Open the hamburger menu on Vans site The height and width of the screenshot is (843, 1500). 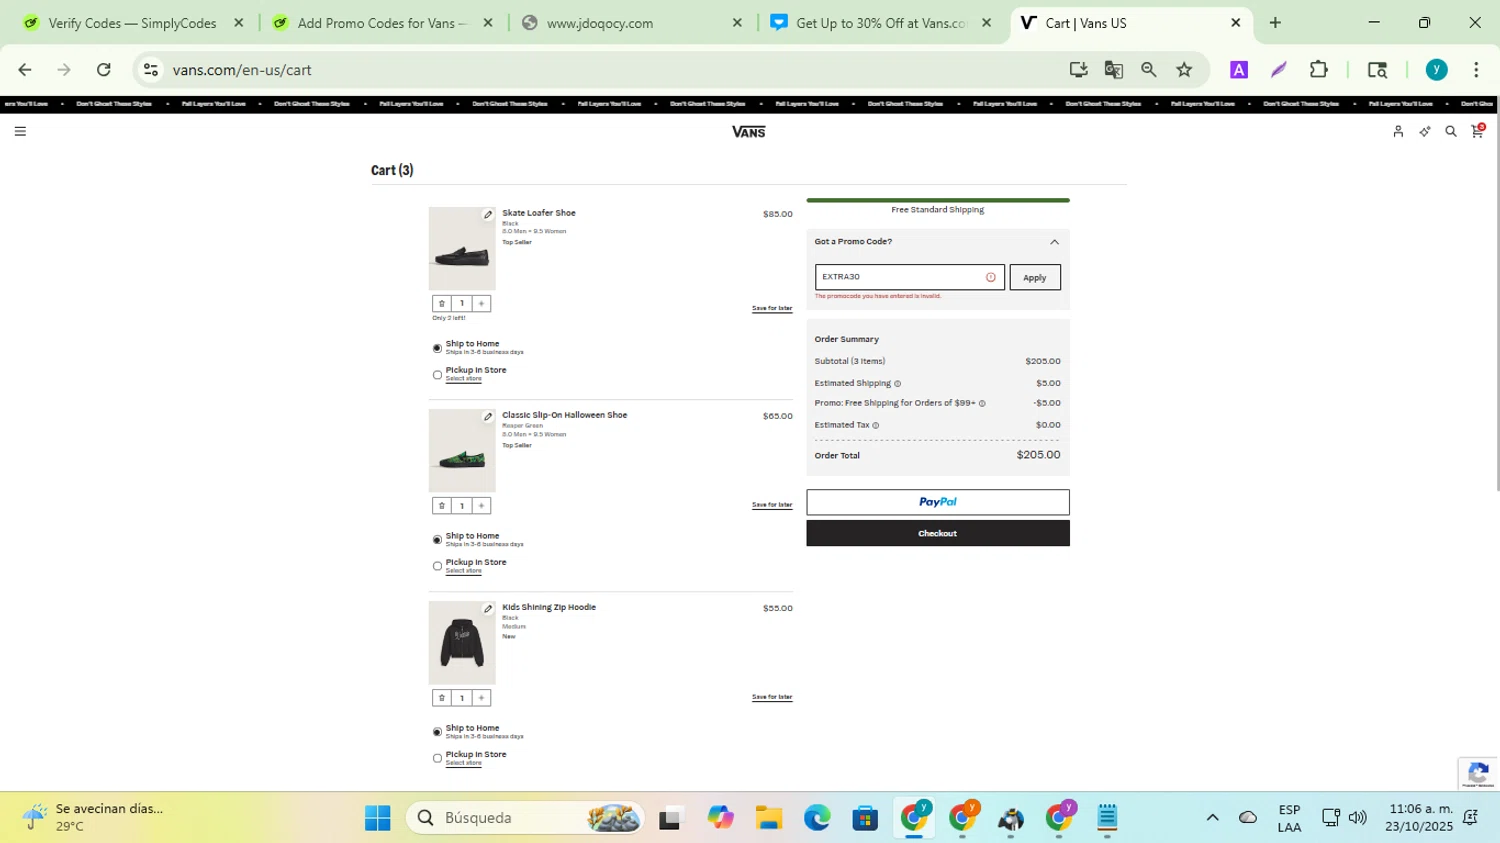[x=20, y=131]
